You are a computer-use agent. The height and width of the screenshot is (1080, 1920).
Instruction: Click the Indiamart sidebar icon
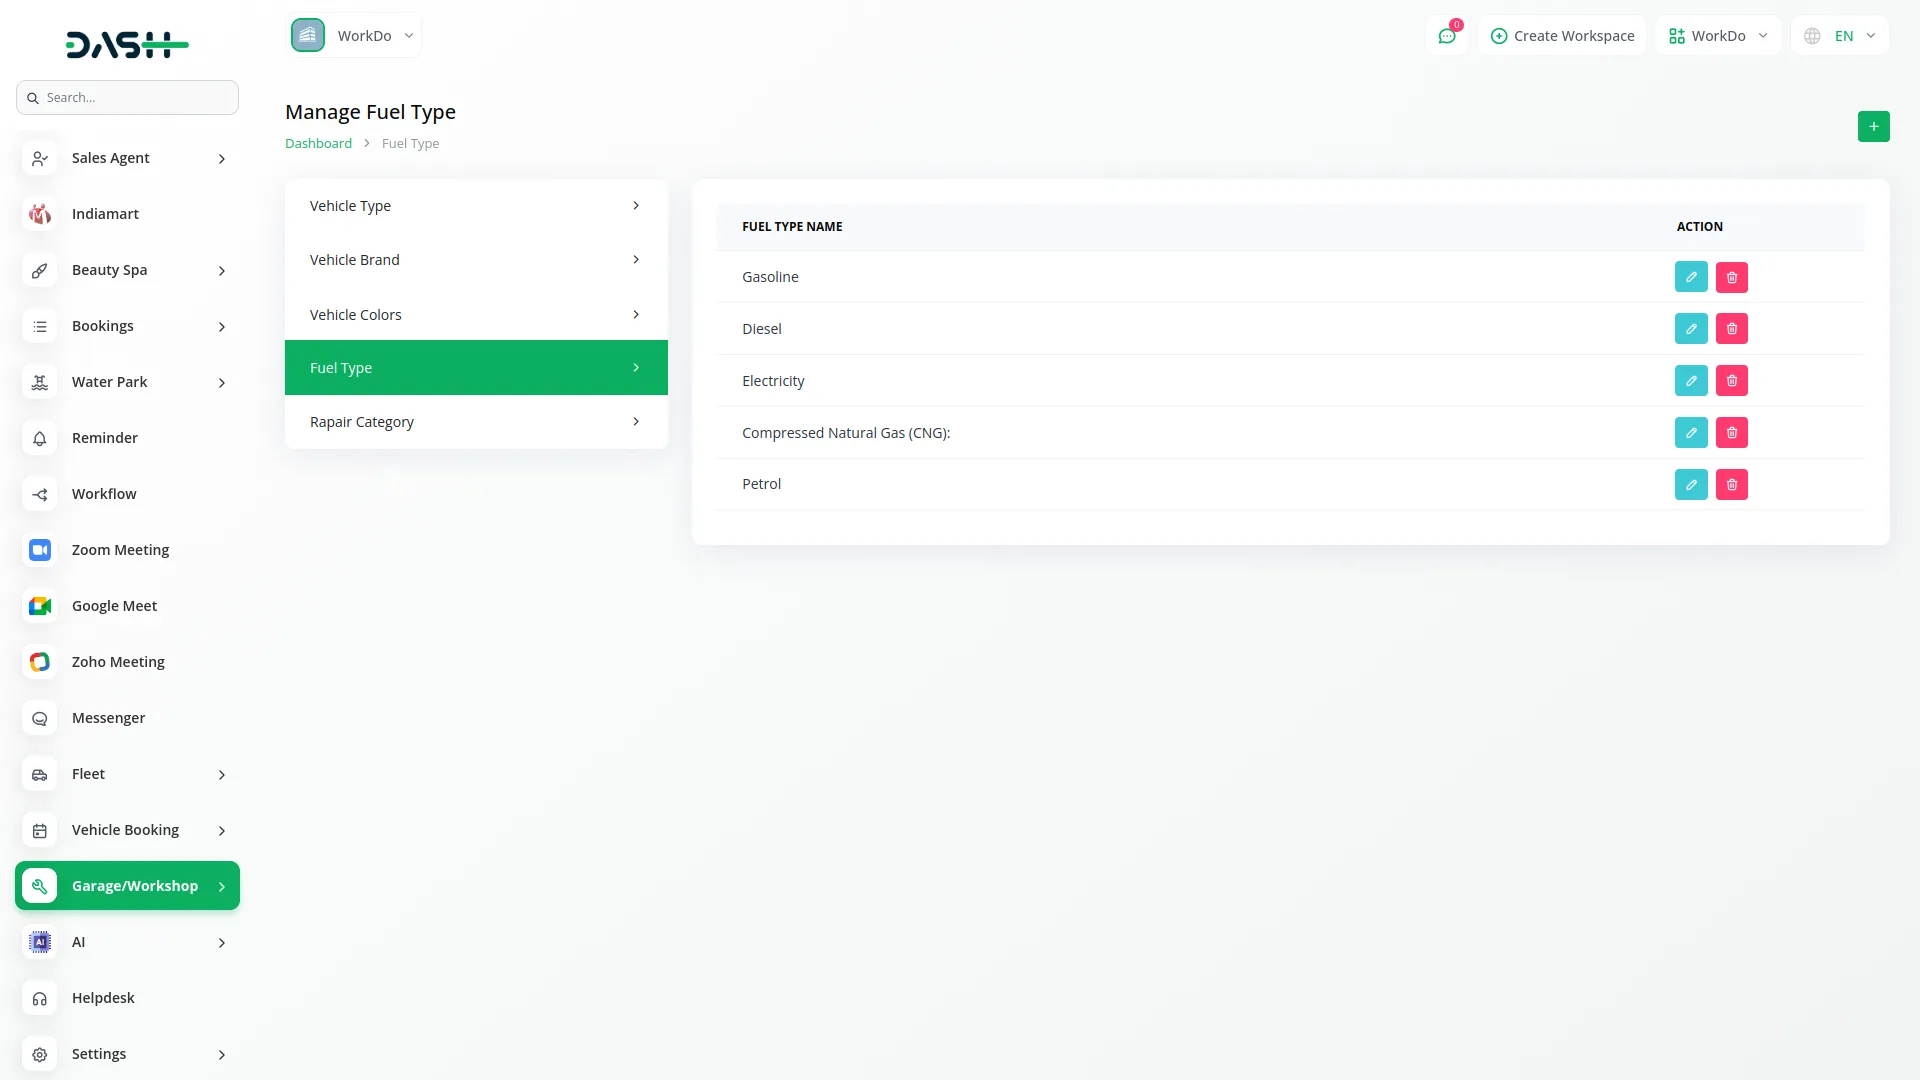(40, 214)
